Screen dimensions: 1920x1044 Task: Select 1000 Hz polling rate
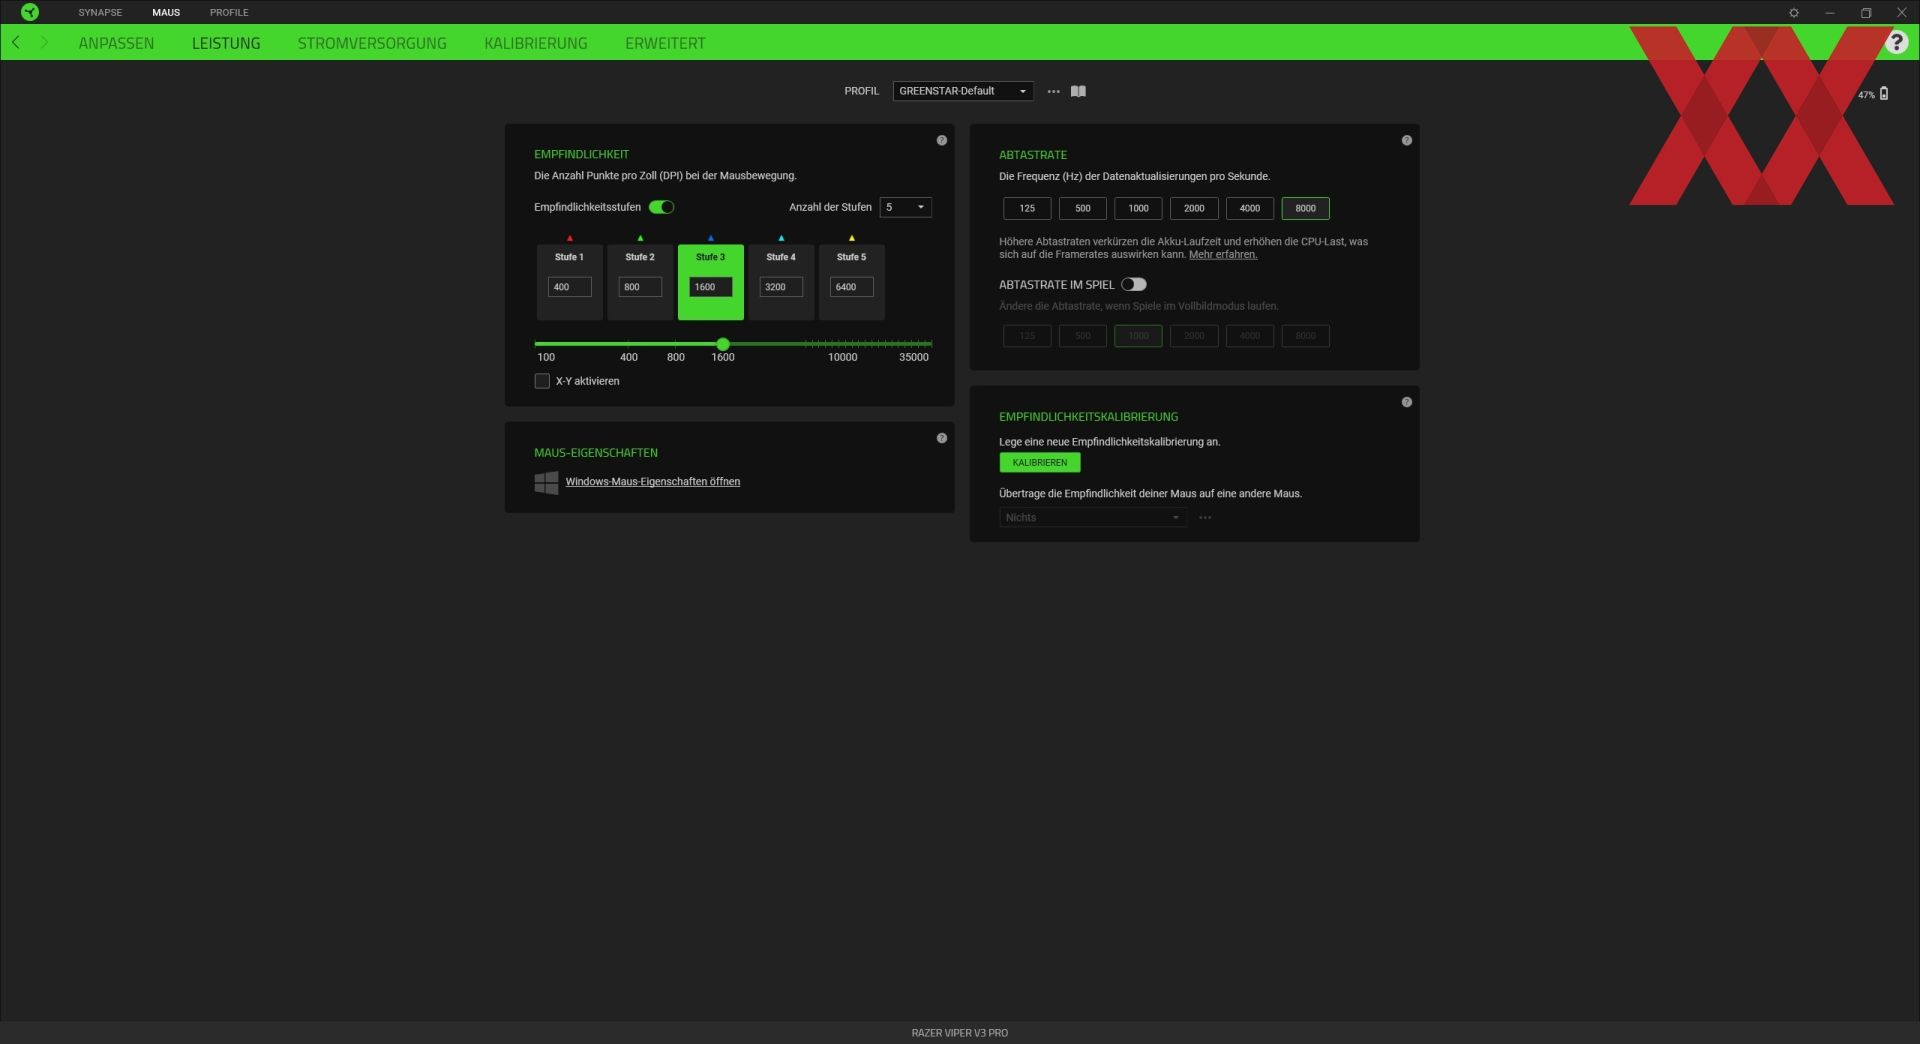1138,208
